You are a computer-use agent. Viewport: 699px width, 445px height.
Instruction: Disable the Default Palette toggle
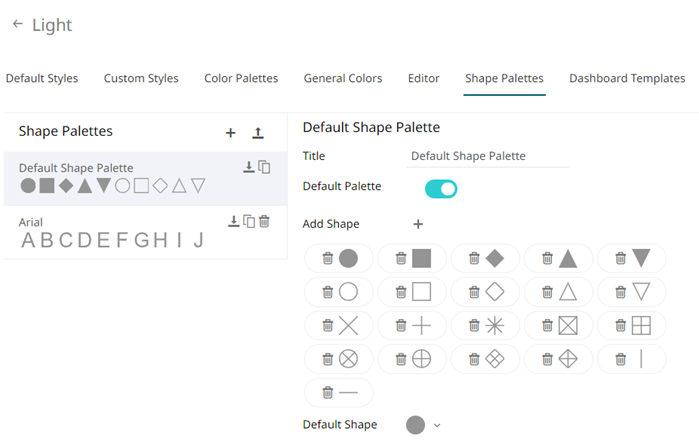click(441, 188)
